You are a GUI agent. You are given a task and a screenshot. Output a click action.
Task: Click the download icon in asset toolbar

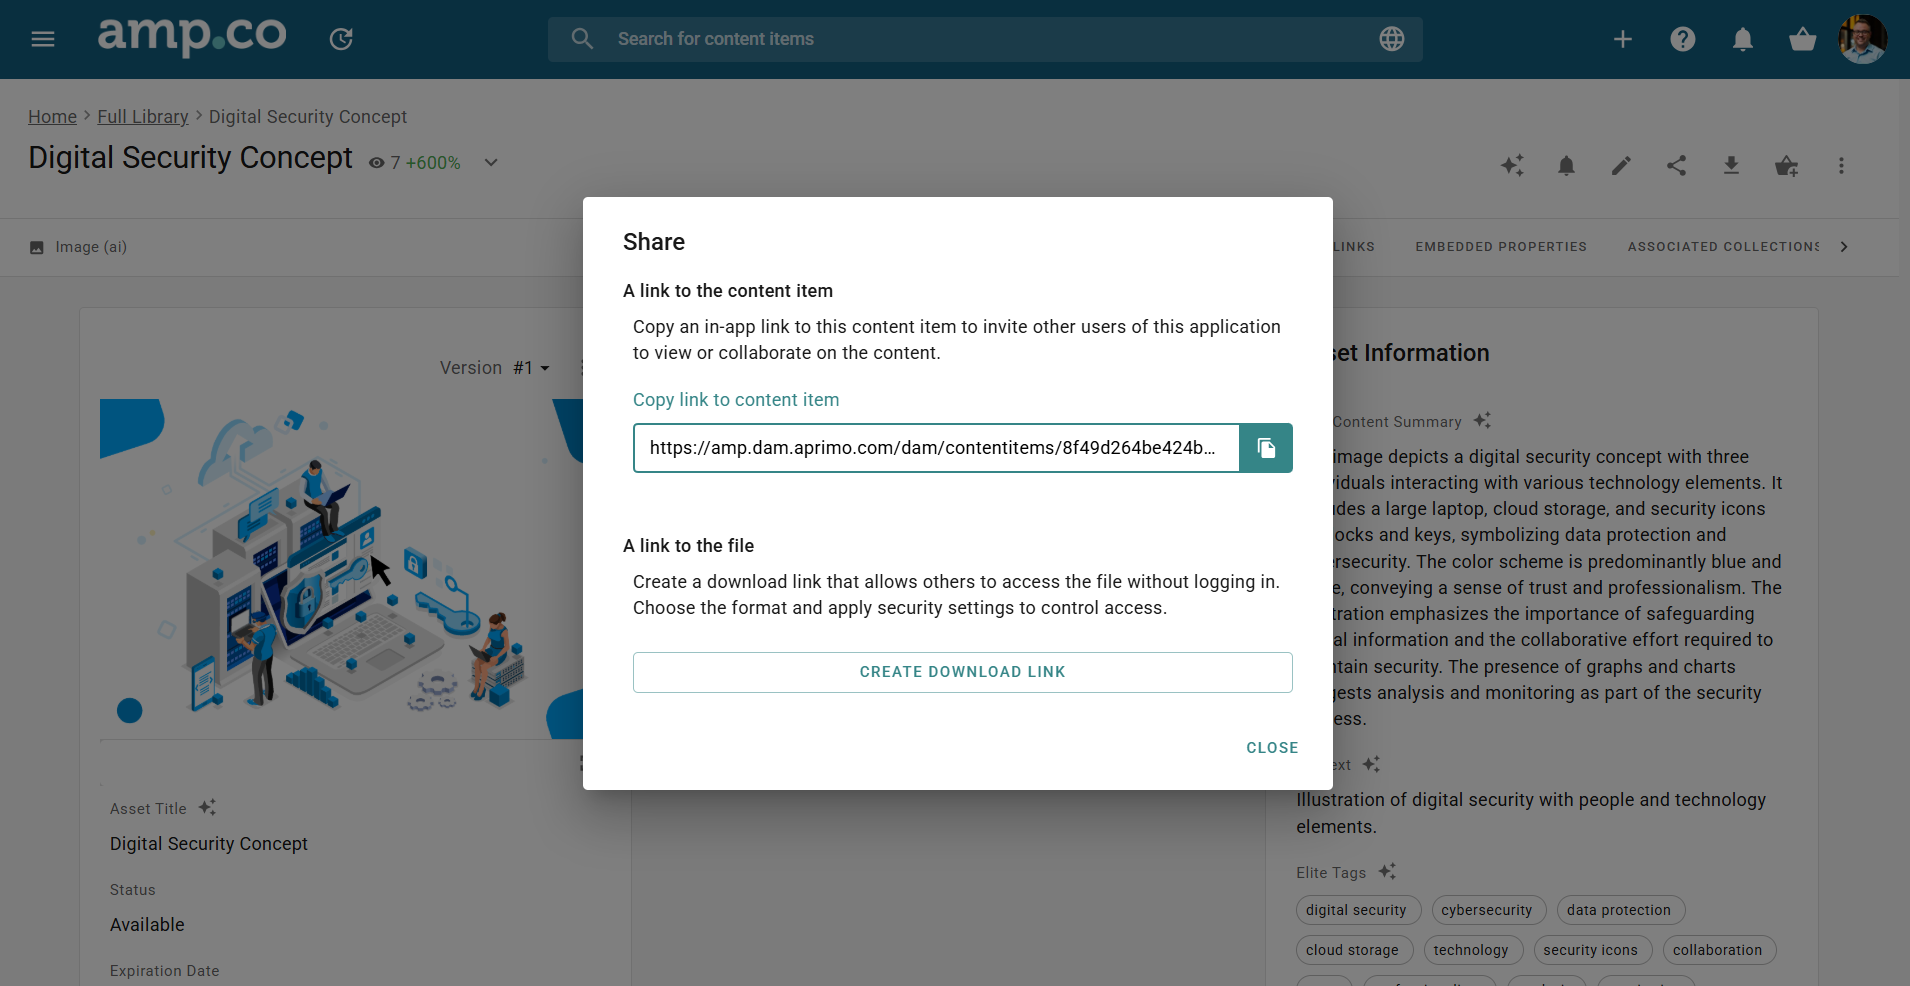1731,165
